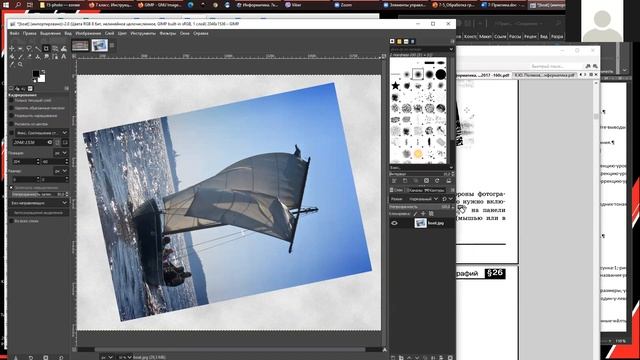640x360 pixels.
Task: Open the Size units dropdown
Action: pyautogui.click(x=61, y=171)
